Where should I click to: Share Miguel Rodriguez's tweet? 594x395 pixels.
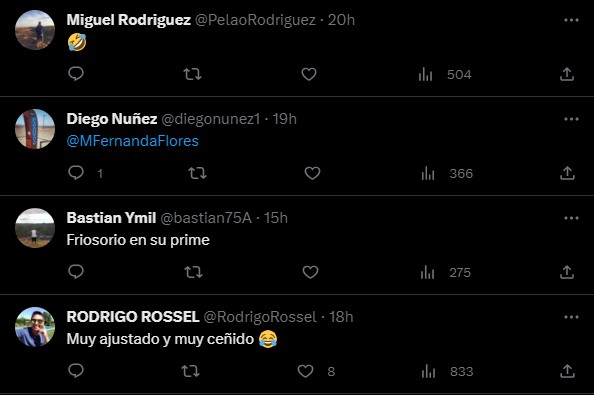click(x=567, y=74)
